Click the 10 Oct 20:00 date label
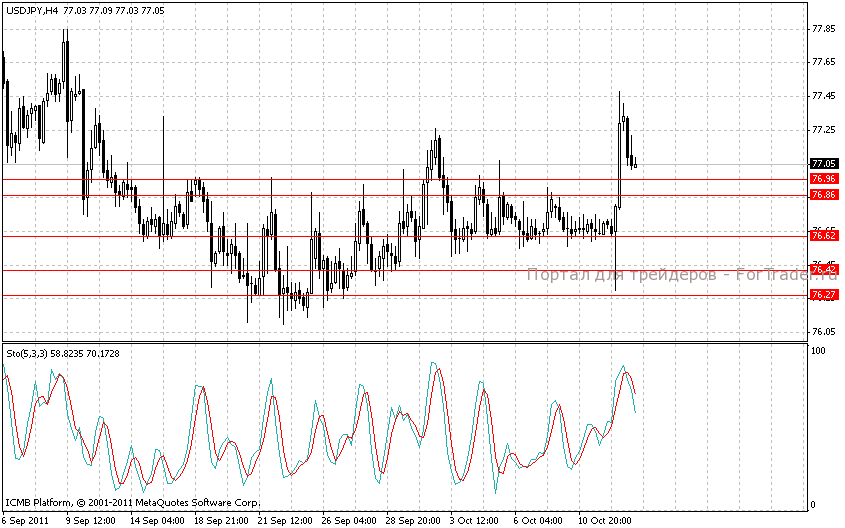845x528 pixels. tap(603, 520)
